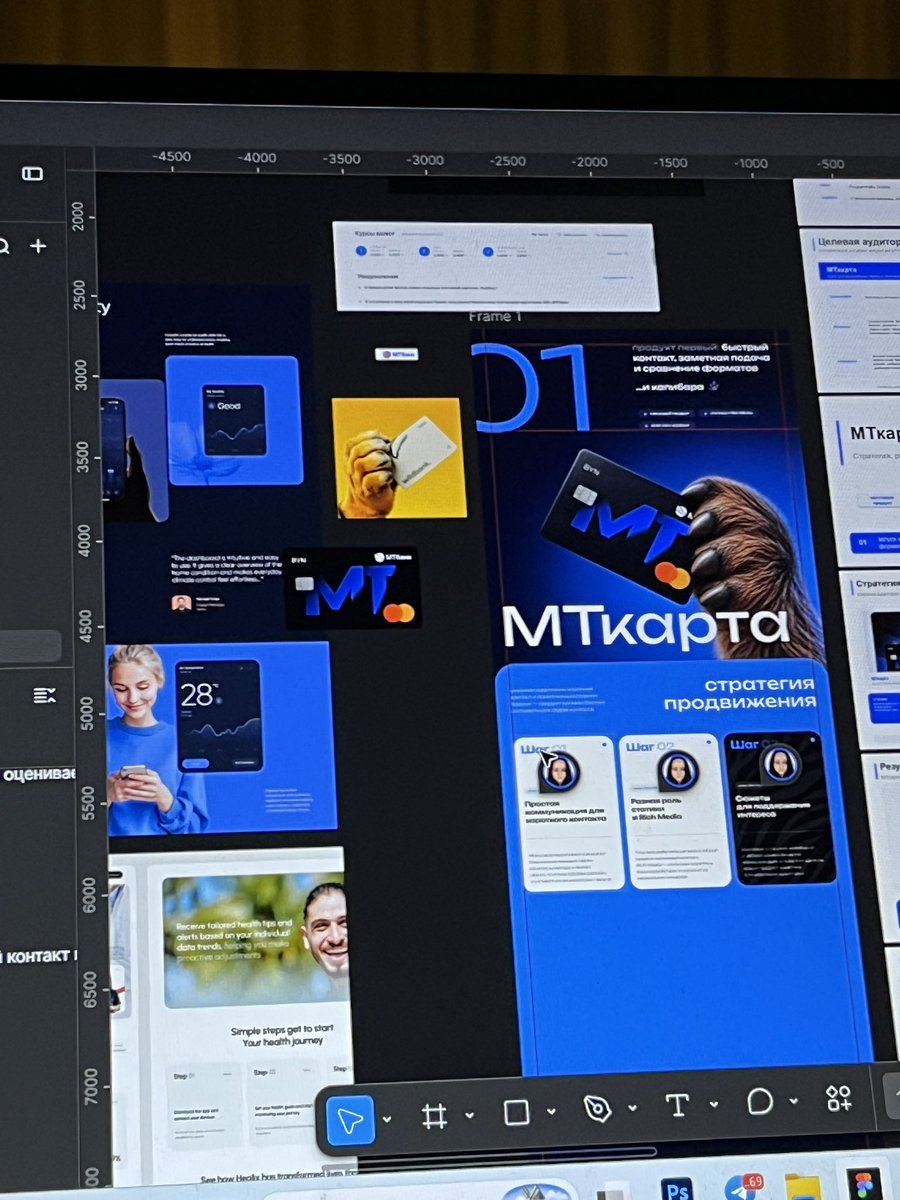Expand the shape tools dropdown
900x1200 pixels.
tap(551, 1111)
